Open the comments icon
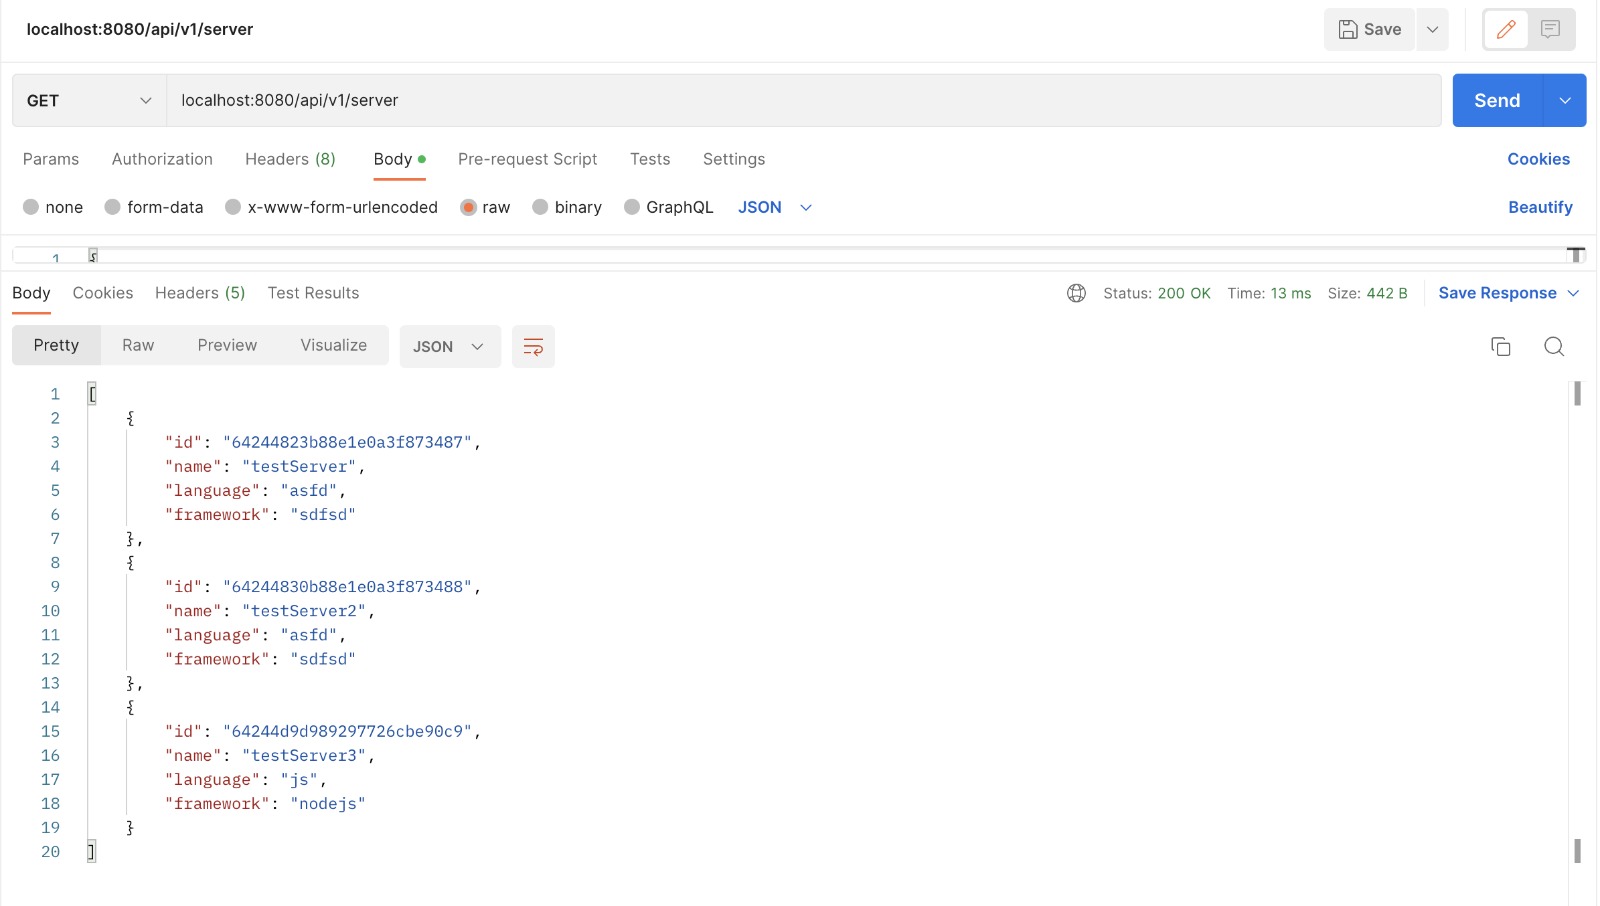 (x=1550, y=29)
